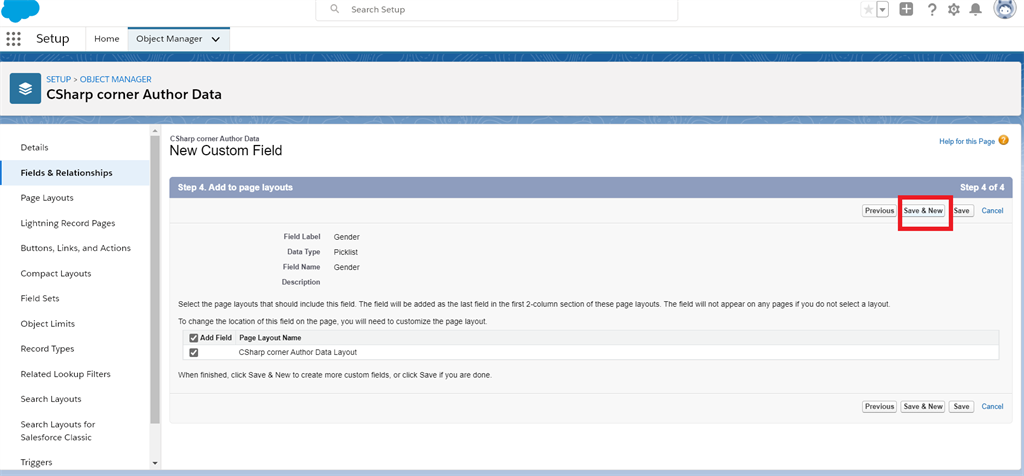Select Fields & Relationships in sidebar
Viewport: 1024px width, 476px height.
[67, 173]
